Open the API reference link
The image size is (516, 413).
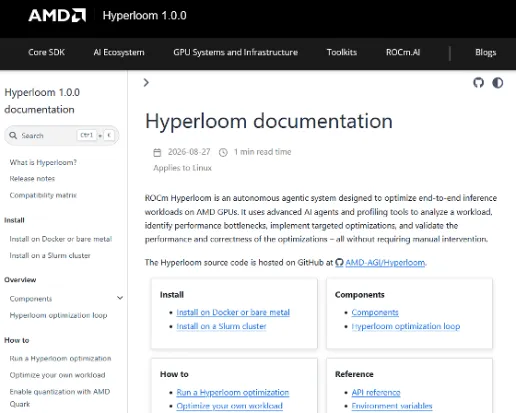(376, 392)
